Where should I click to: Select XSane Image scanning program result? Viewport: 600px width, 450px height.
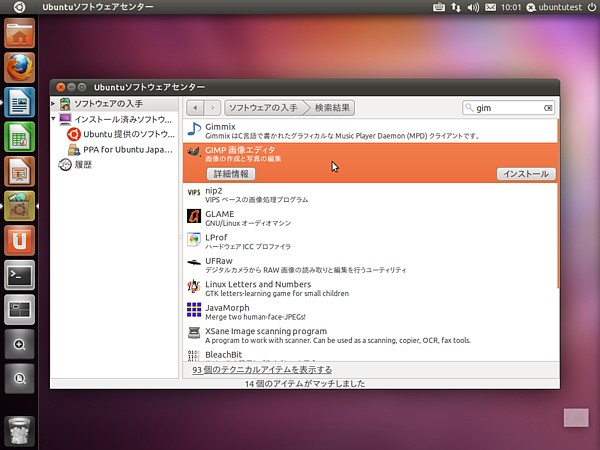click(370, 335)
